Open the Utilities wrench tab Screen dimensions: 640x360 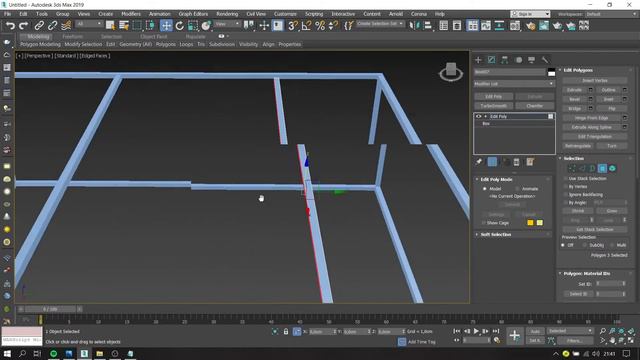pos(545,60)
